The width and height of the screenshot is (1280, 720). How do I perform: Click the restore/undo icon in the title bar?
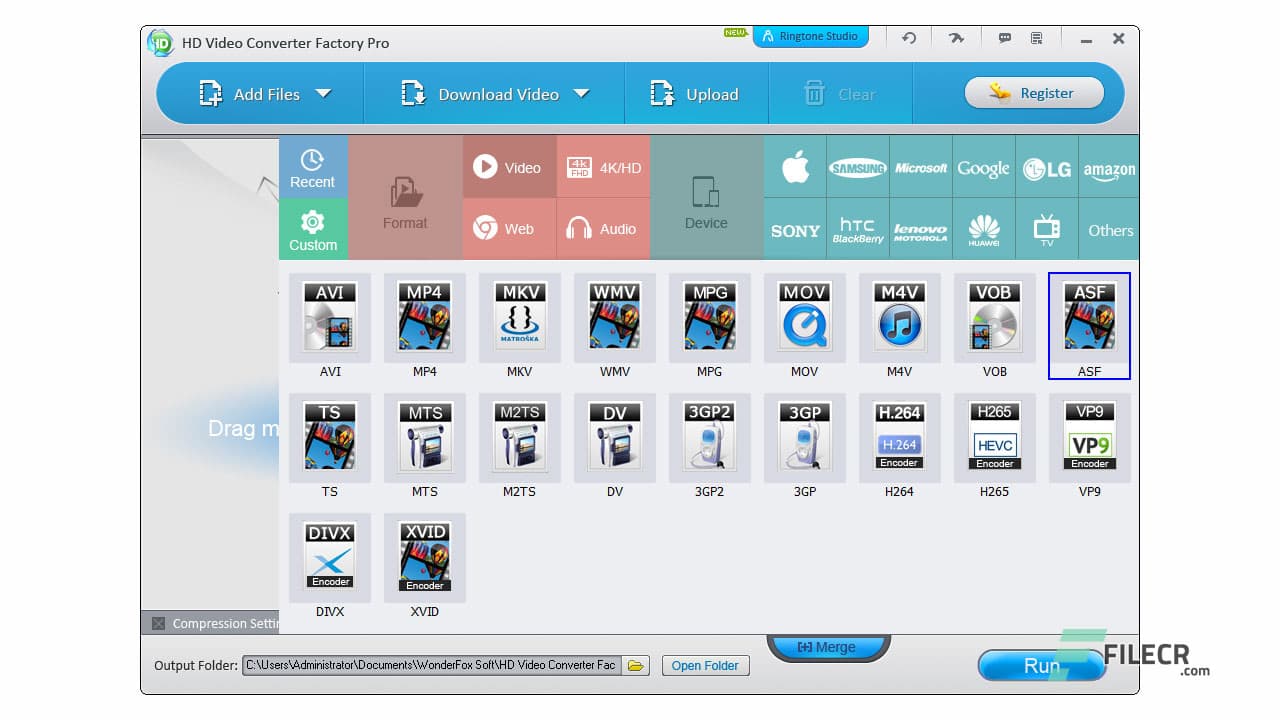[908, 37]
